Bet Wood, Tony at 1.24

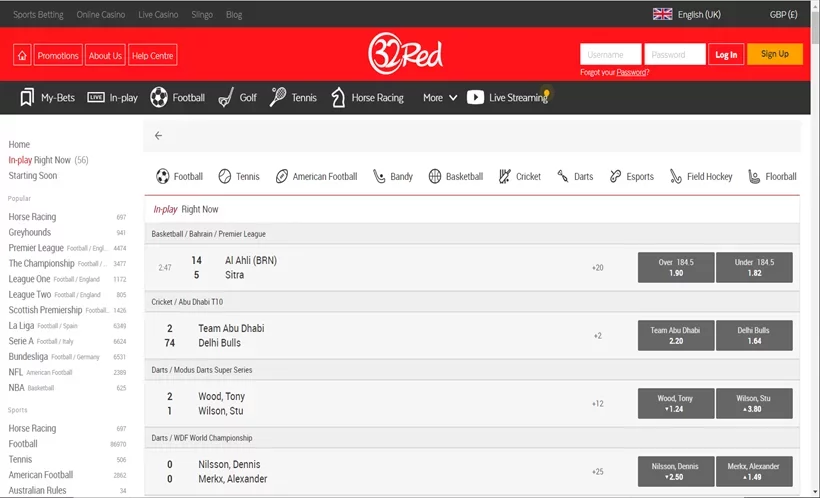[676, 403]
